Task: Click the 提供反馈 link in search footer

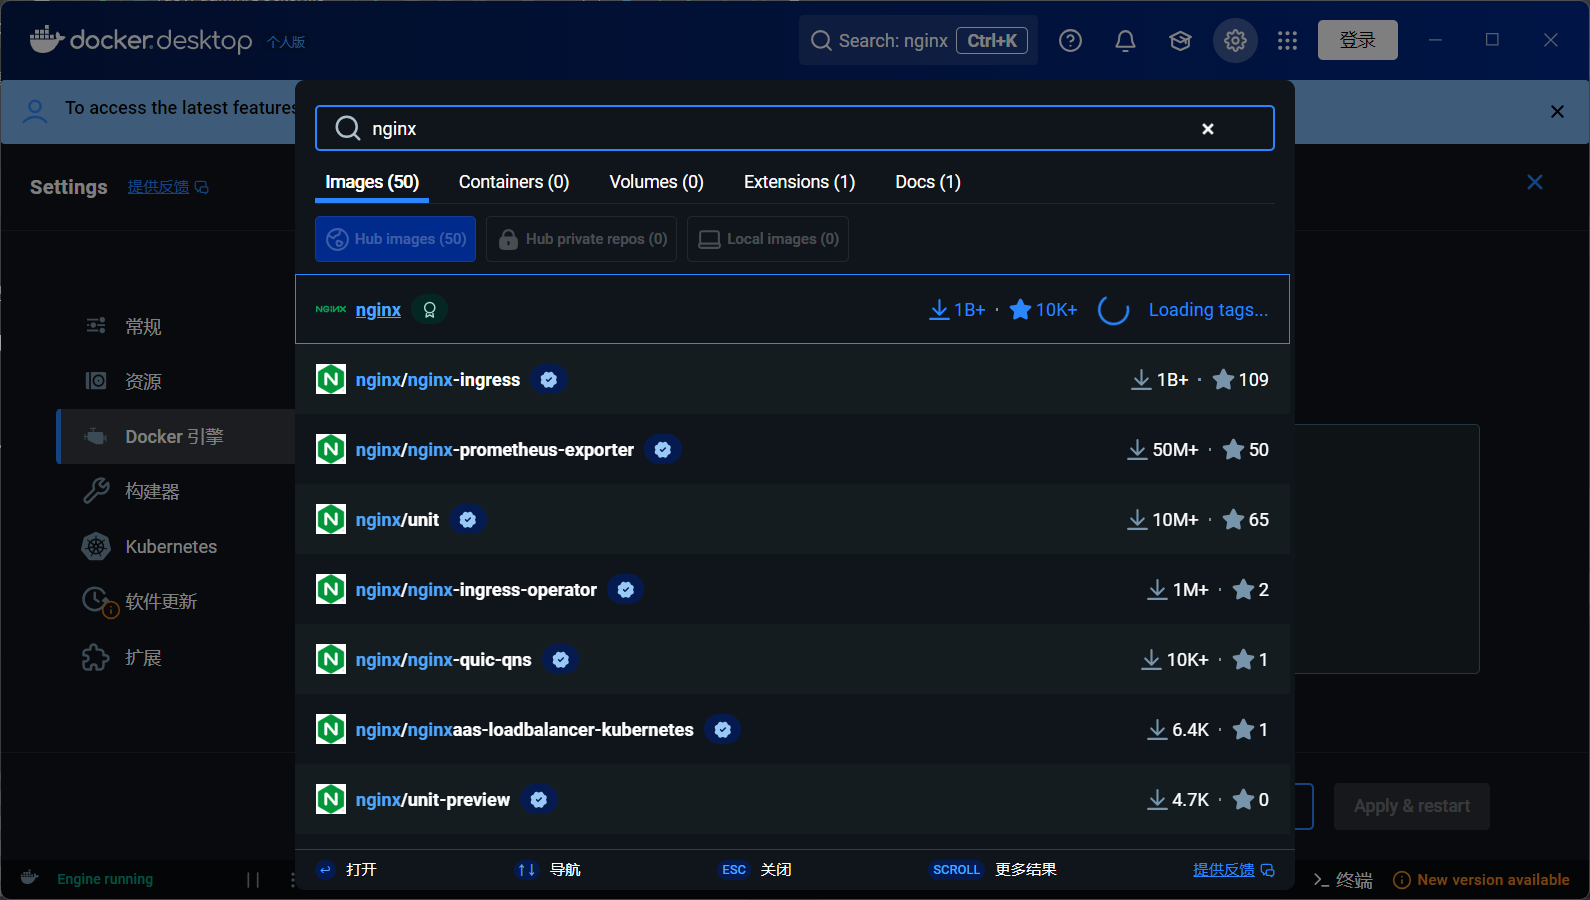Action: click(x=1233, y=870)
